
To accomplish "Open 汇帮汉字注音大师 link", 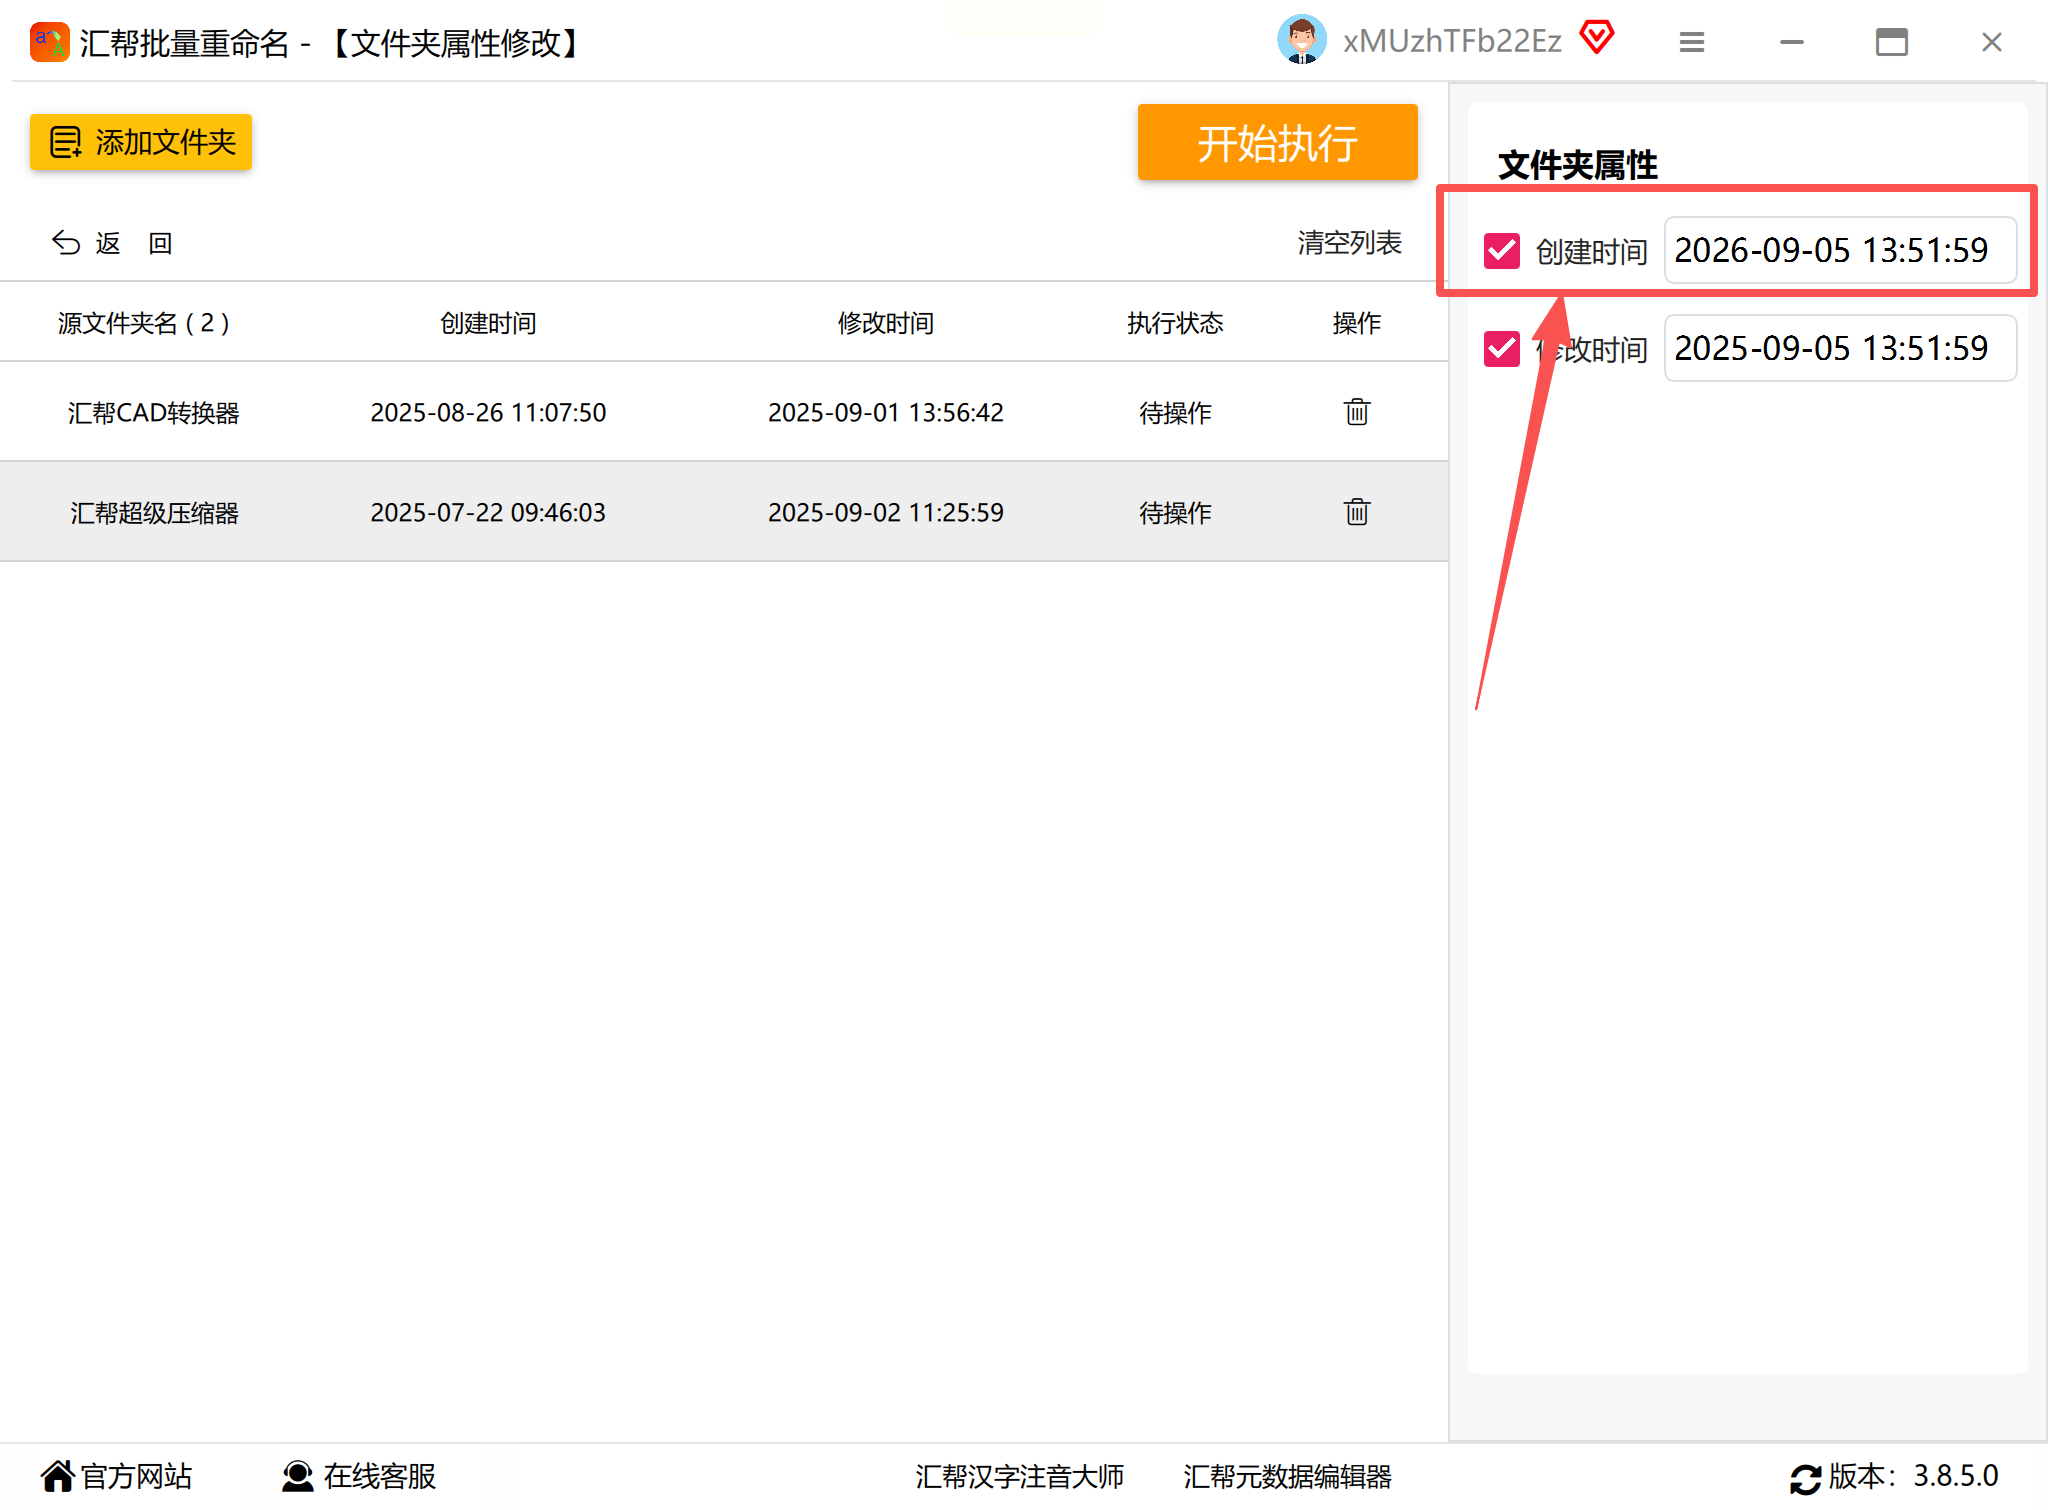I will point(1019,1476).
